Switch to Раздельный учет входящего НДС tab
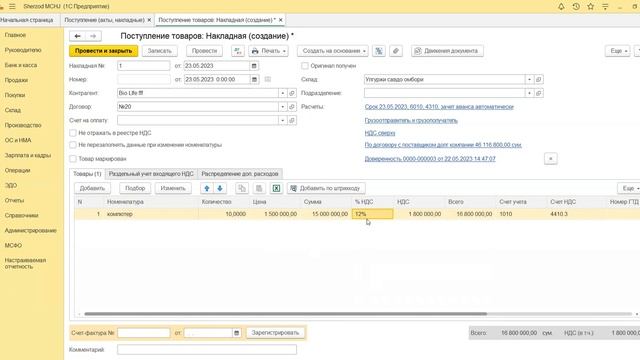The image size is (640, 360). tap(151, 174)
